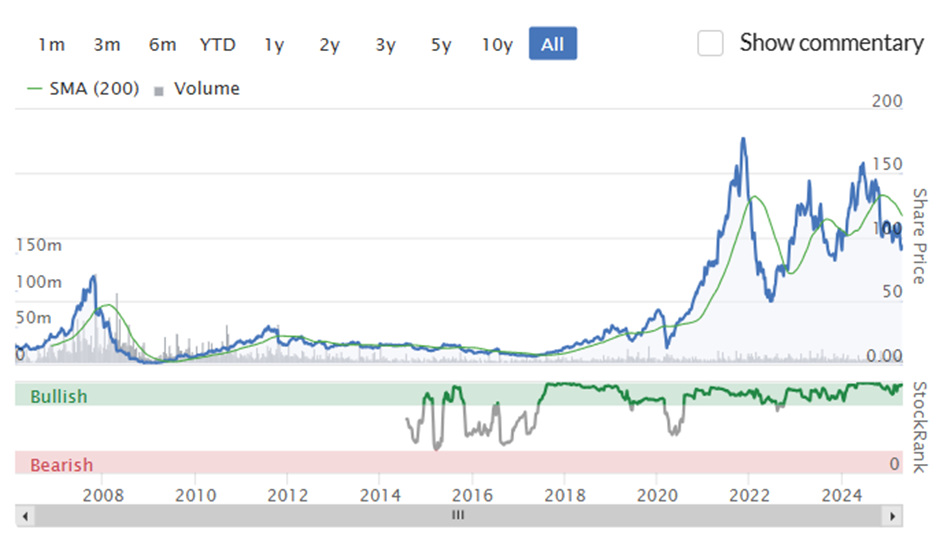Screen dimensions: 940x537
Task: Click the 50m volume axis label
Action: pyautogui.click(x=34, y=318)
